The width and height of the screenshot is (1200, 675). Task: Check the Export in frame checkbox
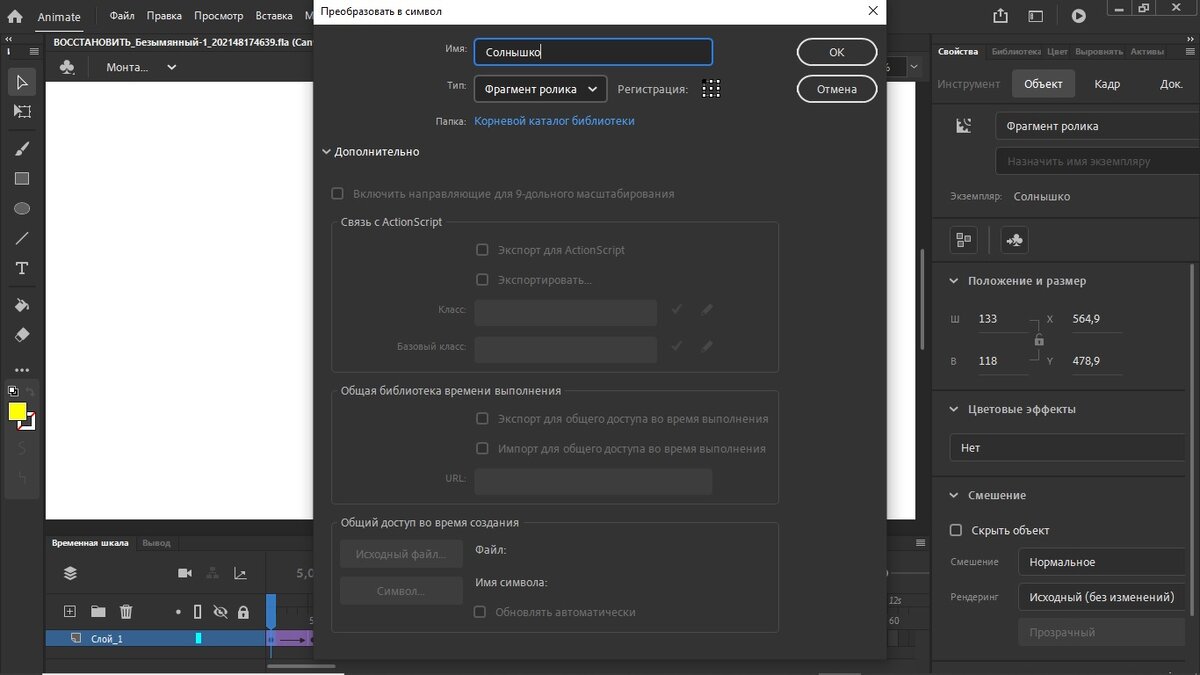(482, 280)
